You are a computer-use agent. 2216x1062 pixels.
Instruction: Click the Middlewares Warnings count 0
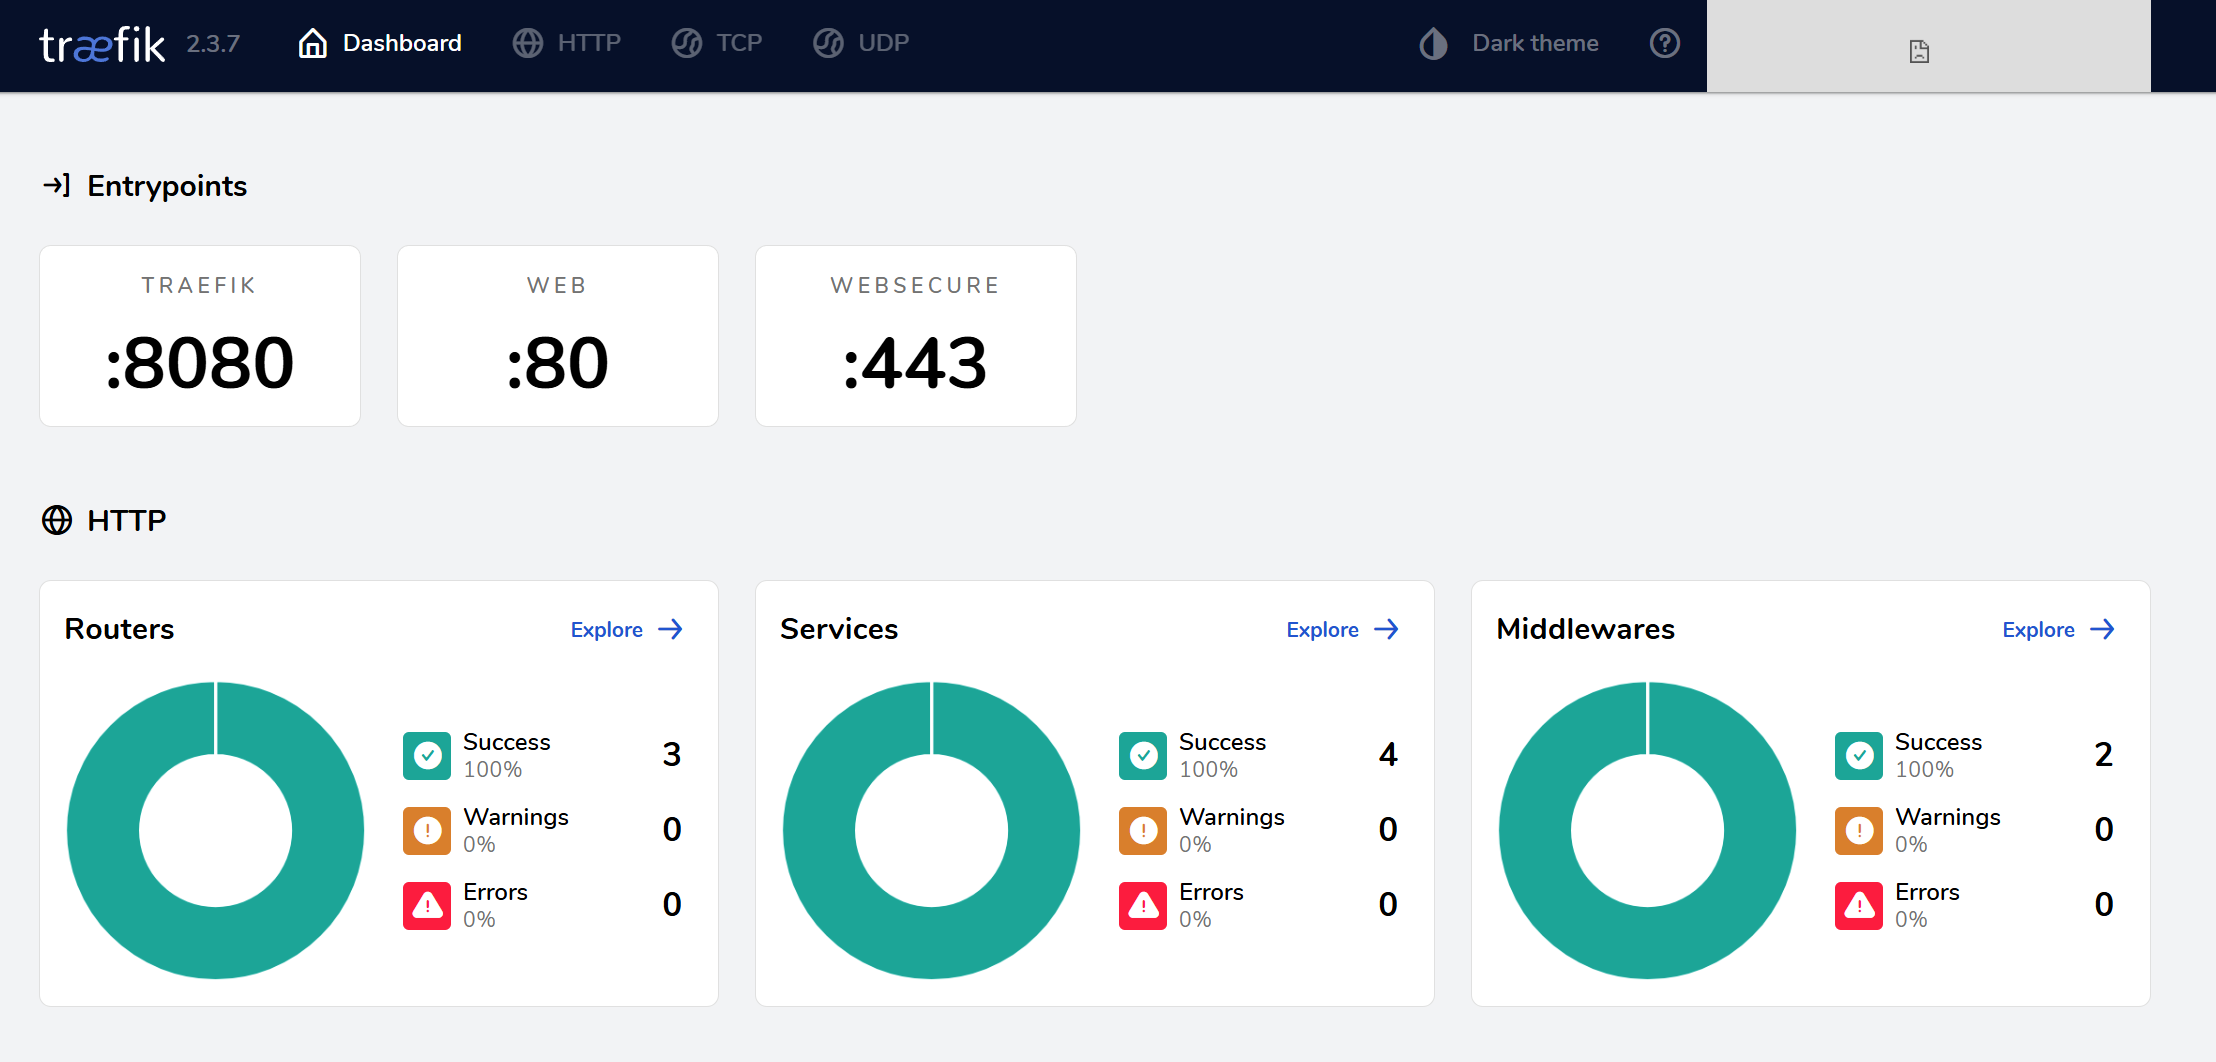tap(2104, 830)
